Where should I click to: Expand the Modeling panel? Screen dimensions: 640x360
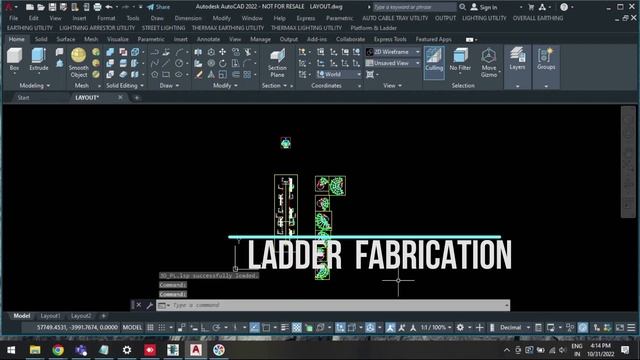coord(35,86)
